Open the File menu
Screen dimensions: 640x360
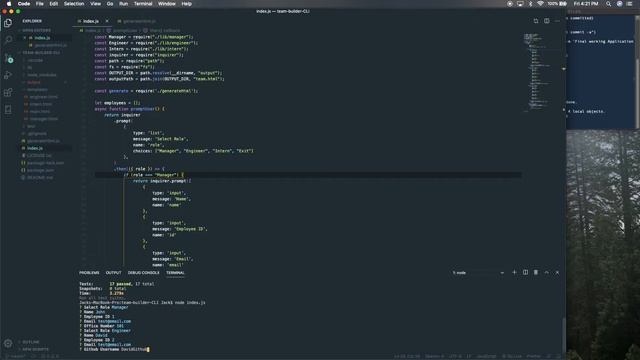point(40,4)
